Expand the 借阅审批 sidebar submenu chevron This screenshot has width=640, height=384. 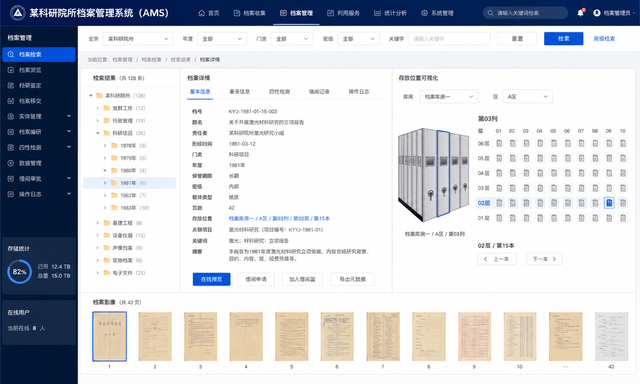tap(69, 178)
